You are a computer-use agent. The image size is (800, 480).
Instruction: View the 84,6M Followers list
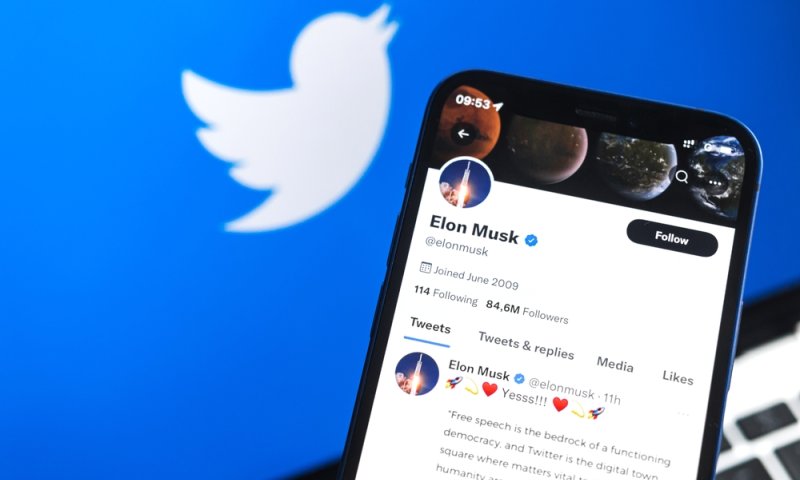[527, 312]
